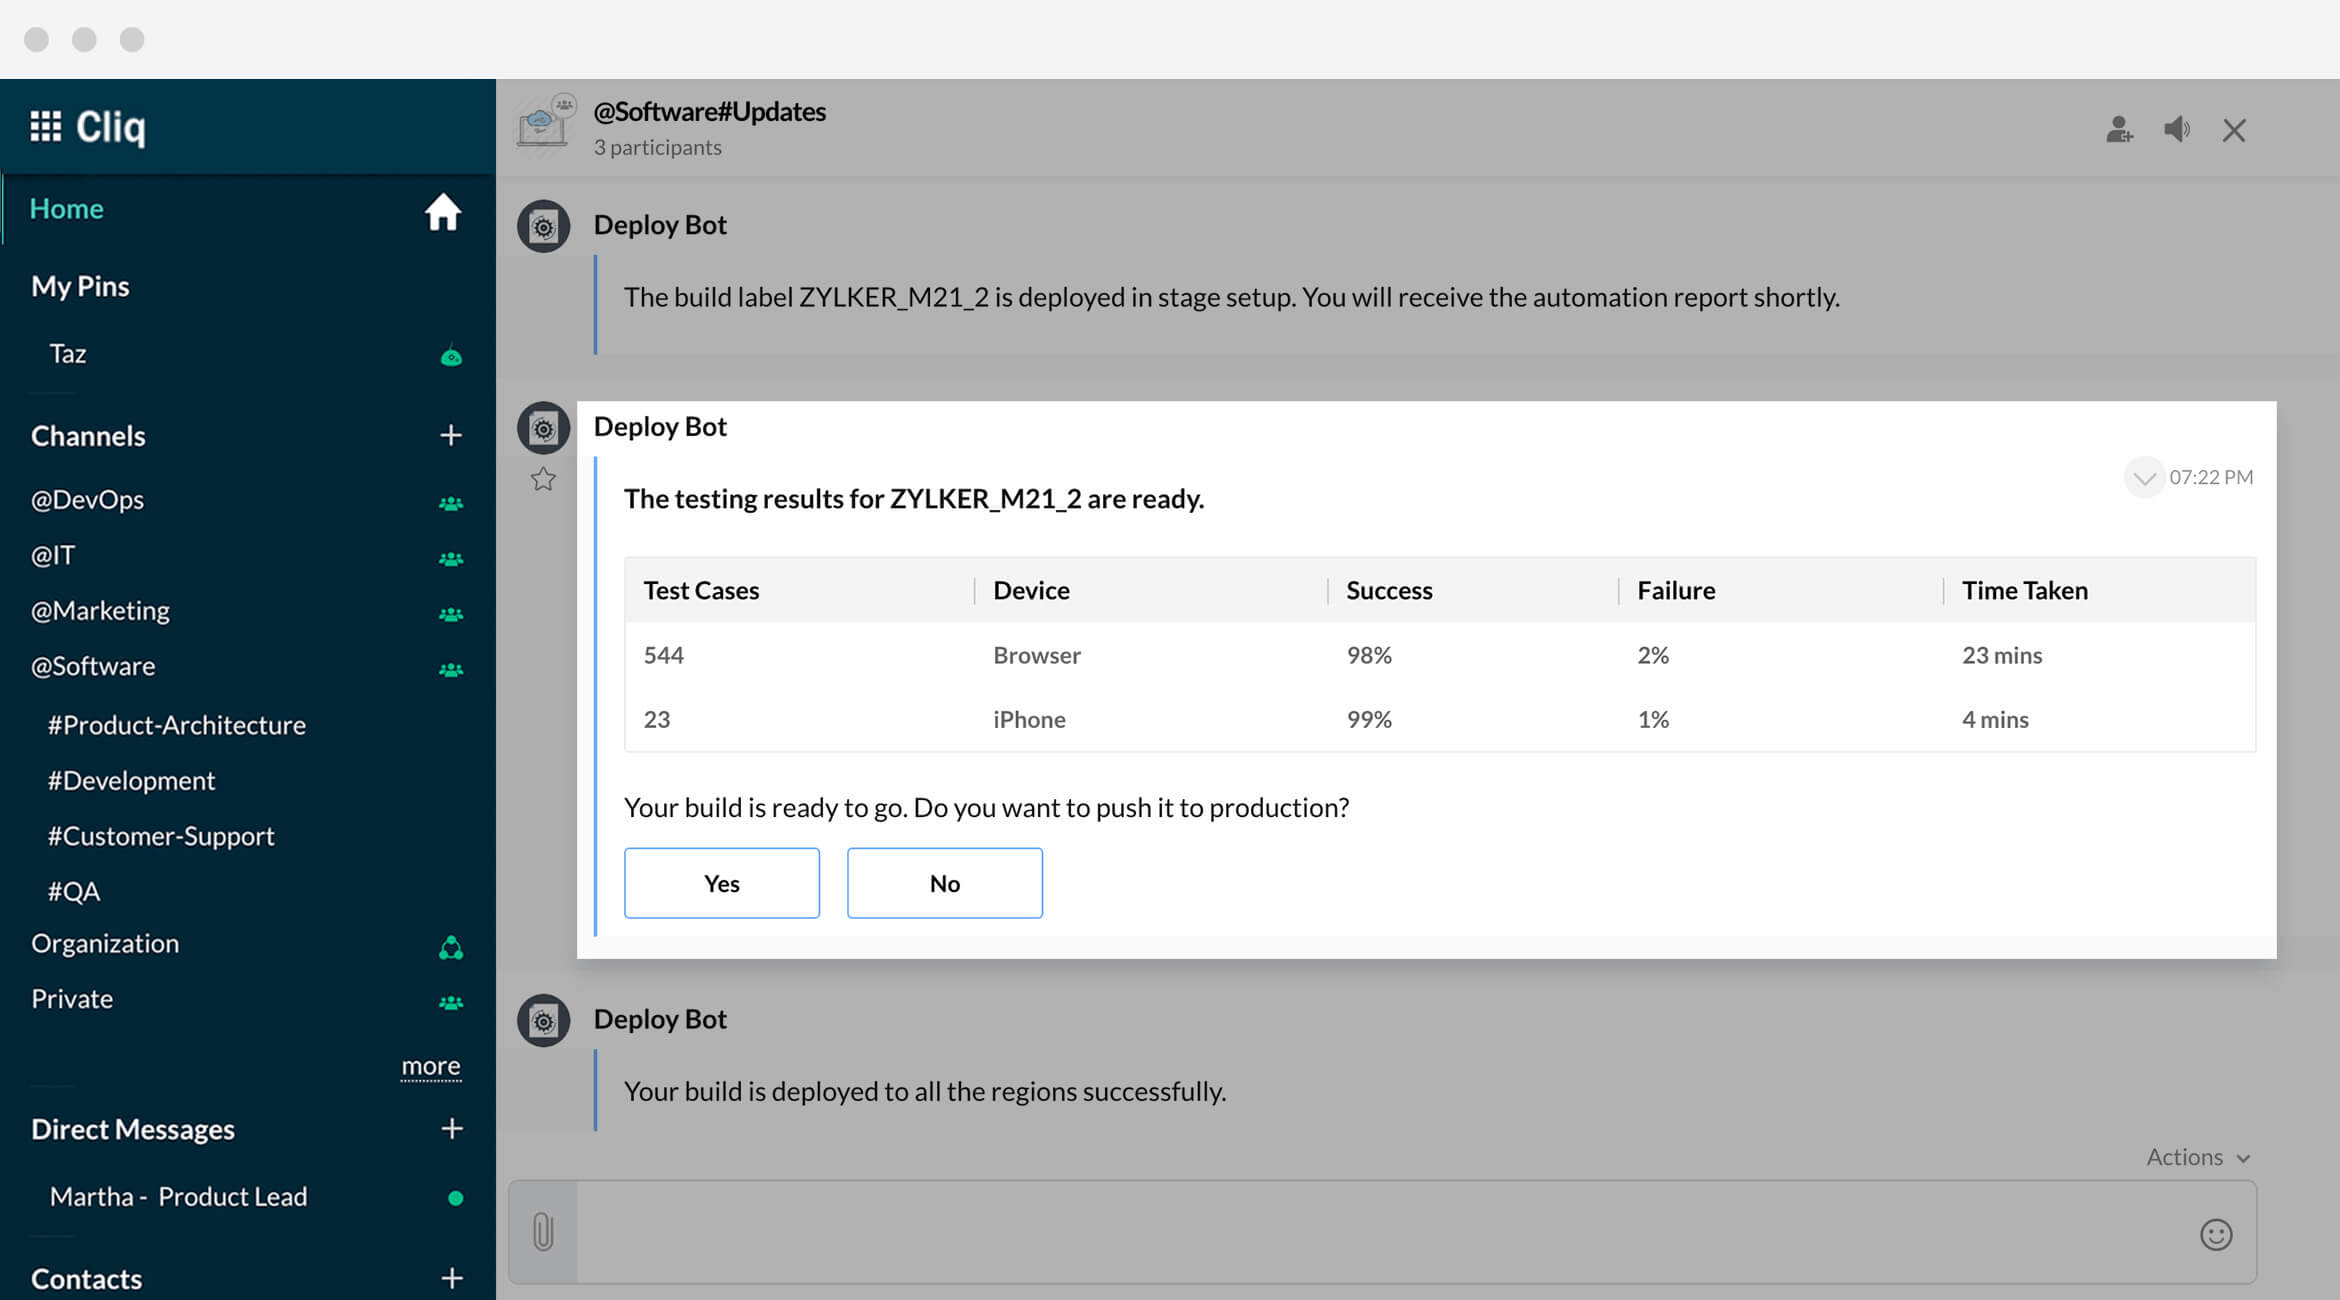Screen dimensions: 2340x1300
Task: Click the paperclip attachment icon
Action: coord(543,1232)
